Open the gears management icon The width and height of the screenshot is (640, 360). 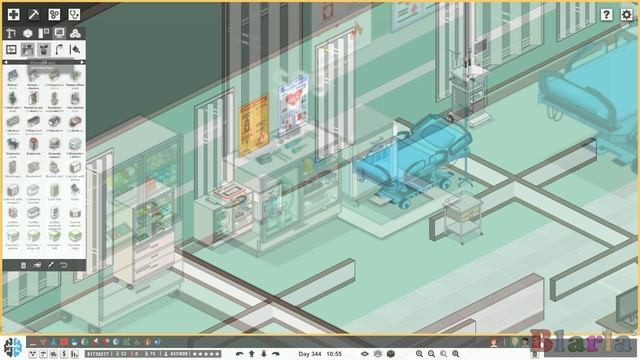(54, 14)
